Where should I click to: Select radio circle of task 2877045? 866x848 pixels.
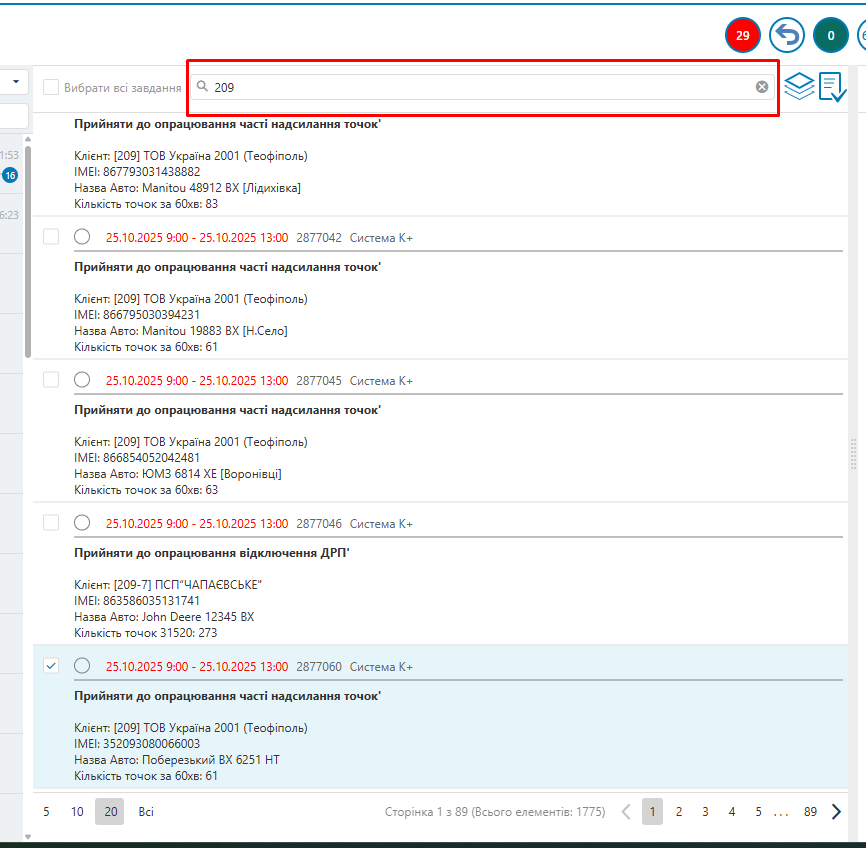tap(82, 380)
